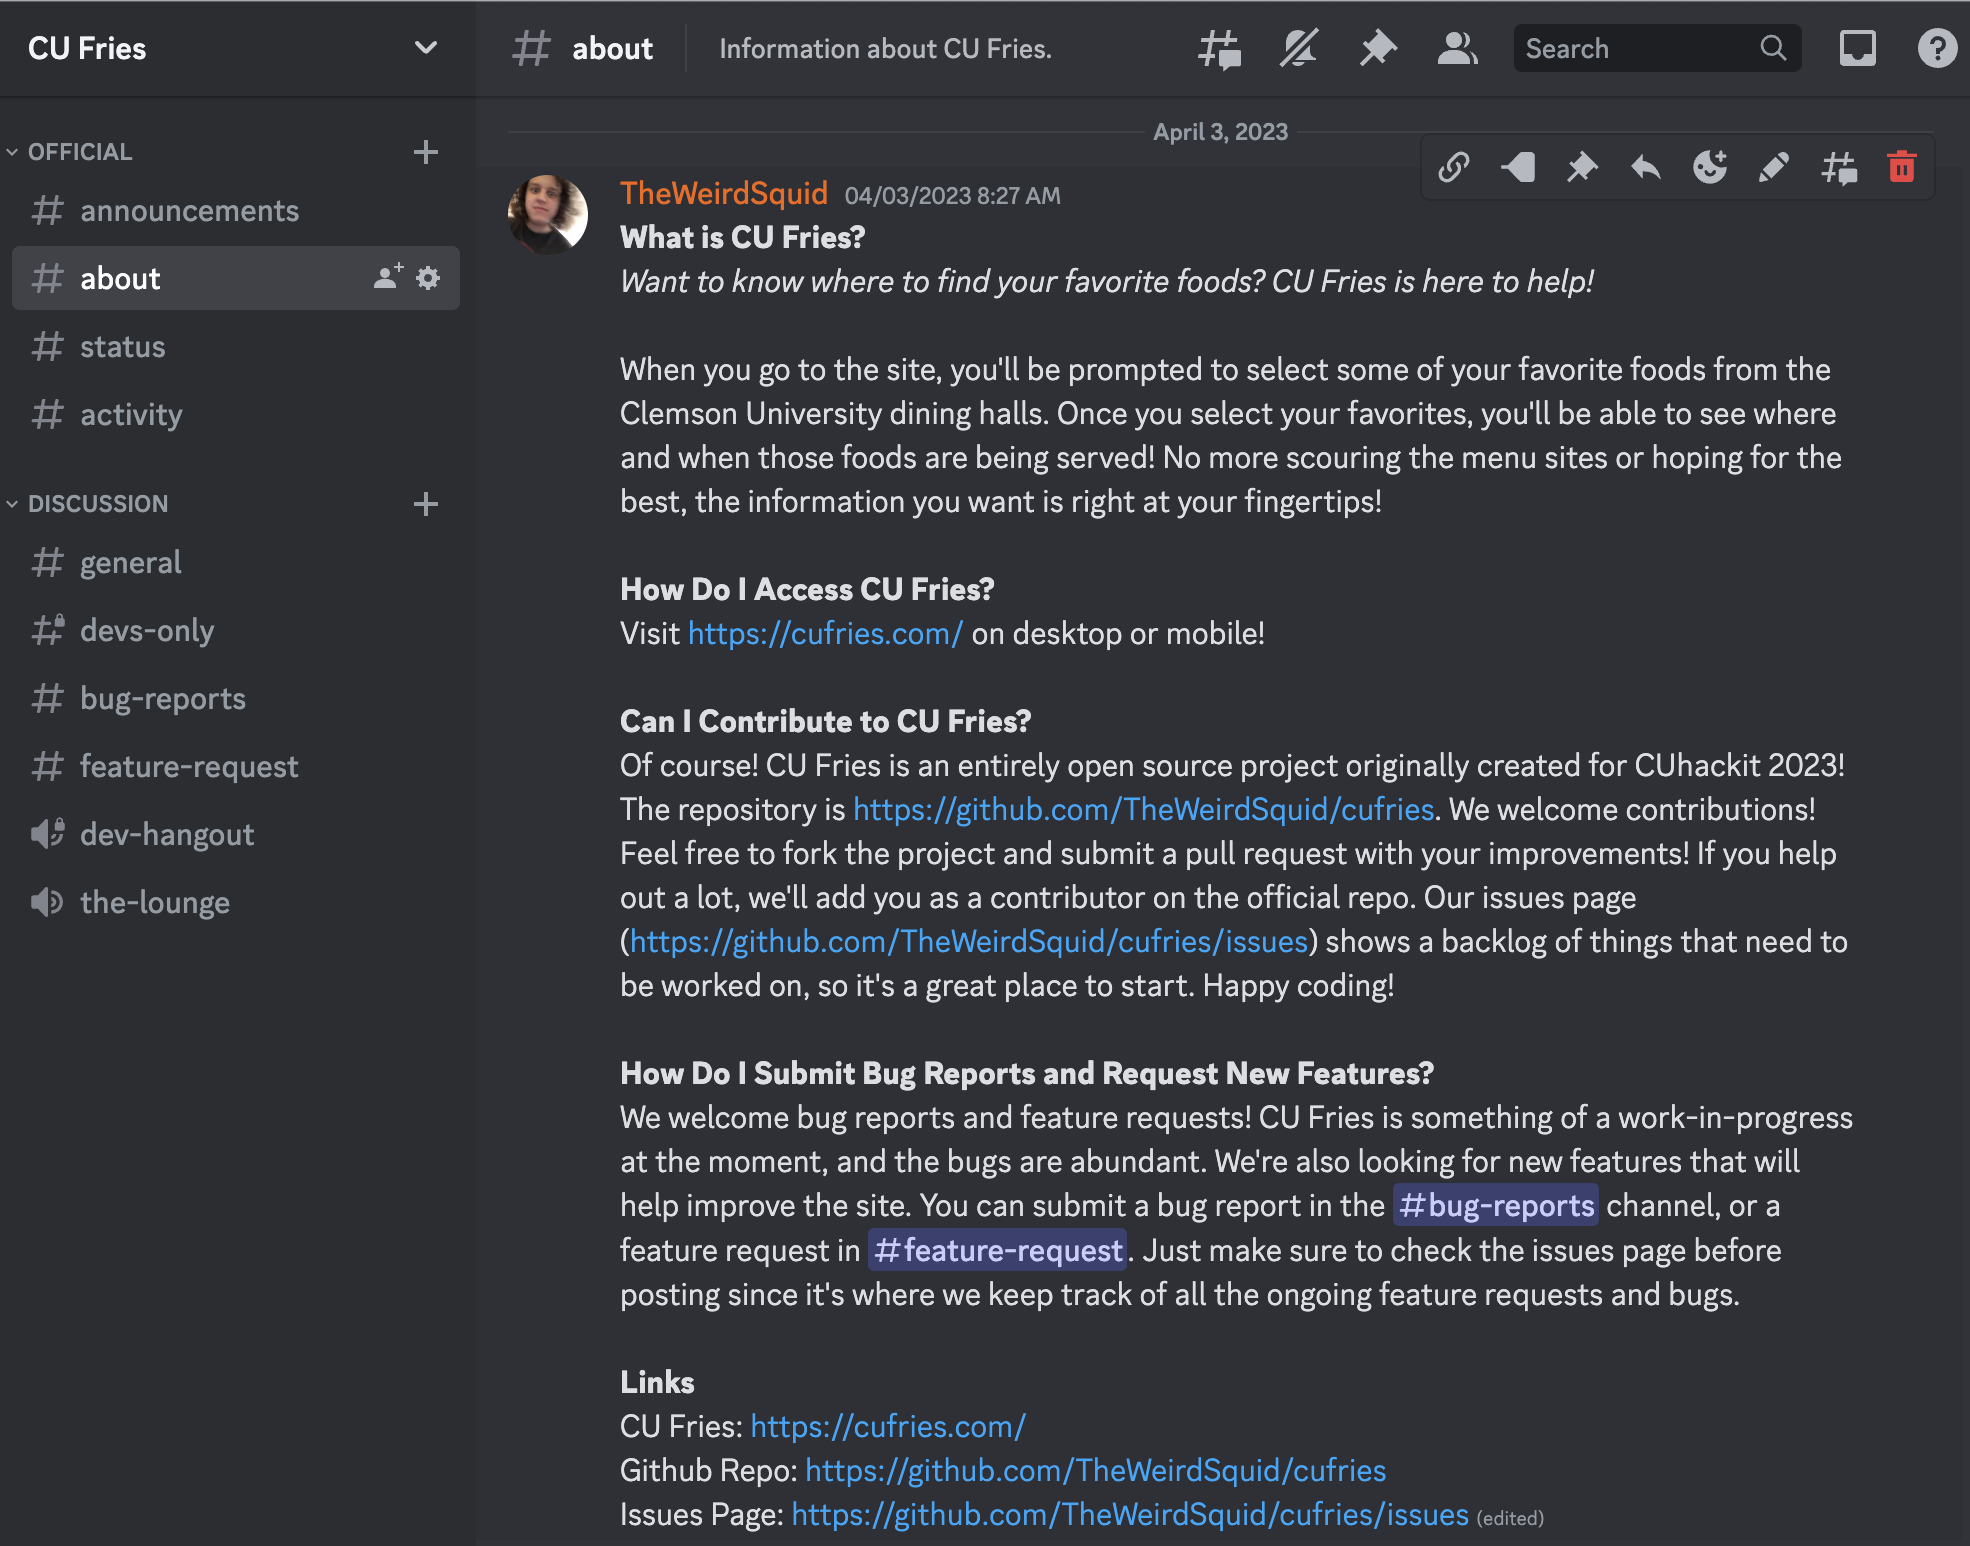The width and height of the screenshot is (1970, 1546).
Task: Show the member list icon
Action: tap(1457, 48)
